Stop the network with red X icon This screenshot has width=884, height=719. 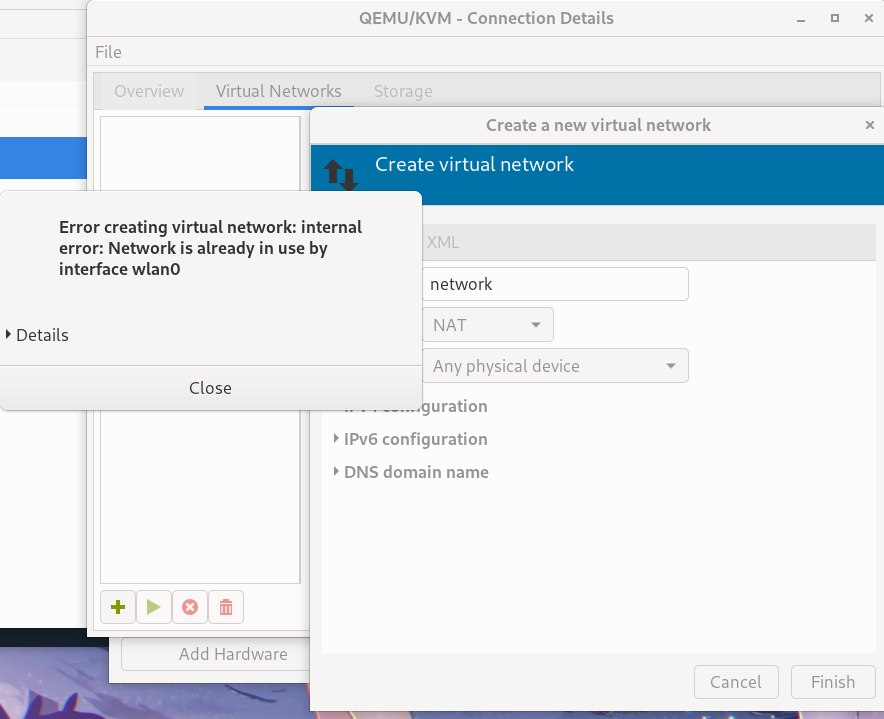point(190,607)
